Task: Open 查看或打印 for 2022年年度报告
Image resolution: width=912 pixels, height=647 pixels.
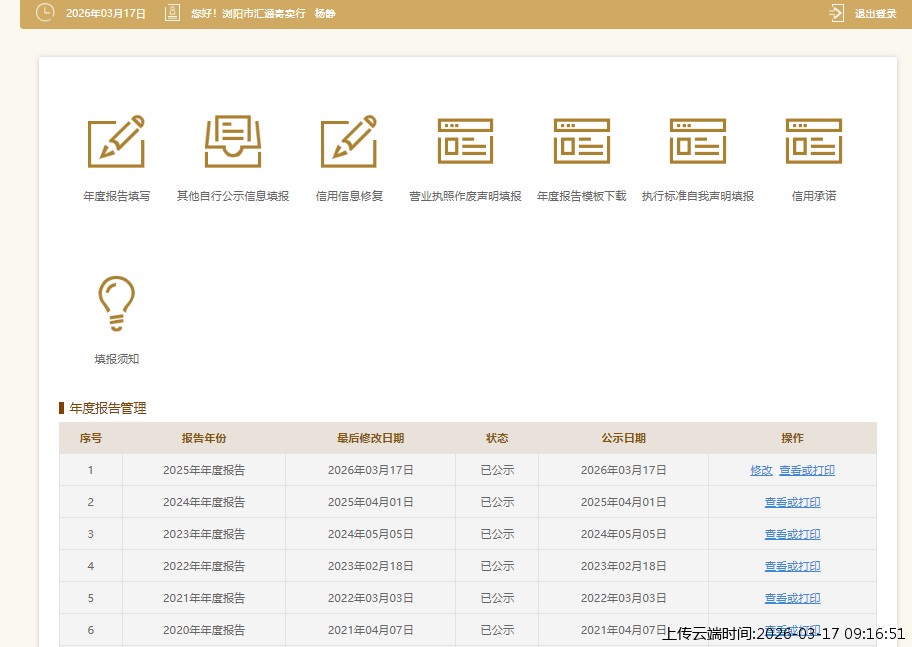Action: coord(792,566)
